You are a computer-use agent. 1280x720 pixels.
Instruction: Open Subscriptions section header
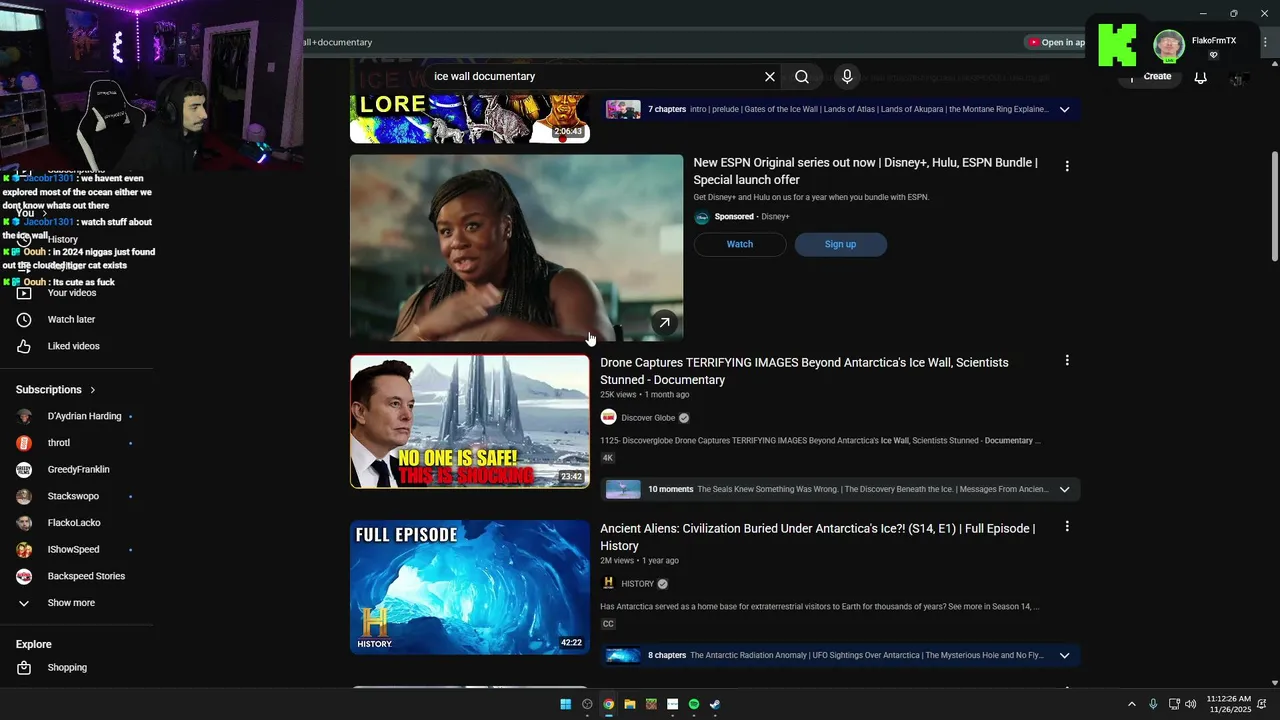coord(56,390)
